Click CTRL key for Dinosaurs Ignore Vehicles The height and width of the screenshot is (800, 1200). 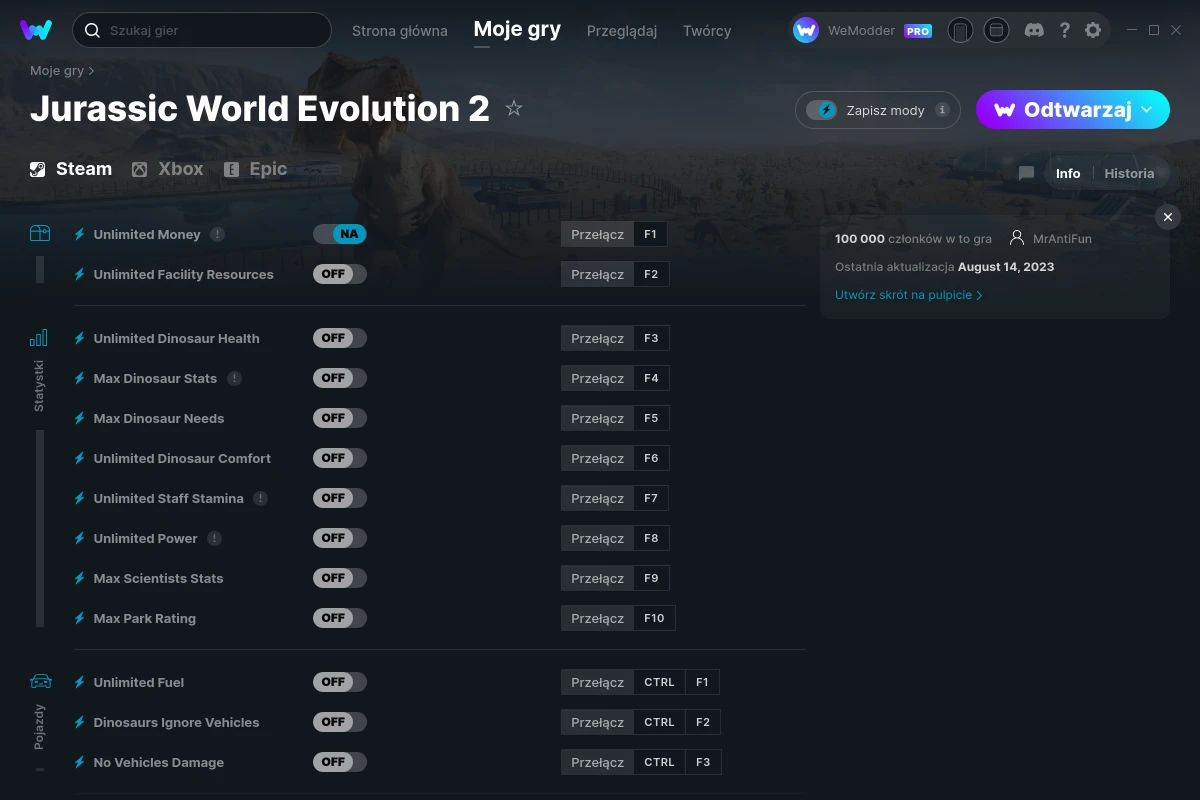(659, 722)
